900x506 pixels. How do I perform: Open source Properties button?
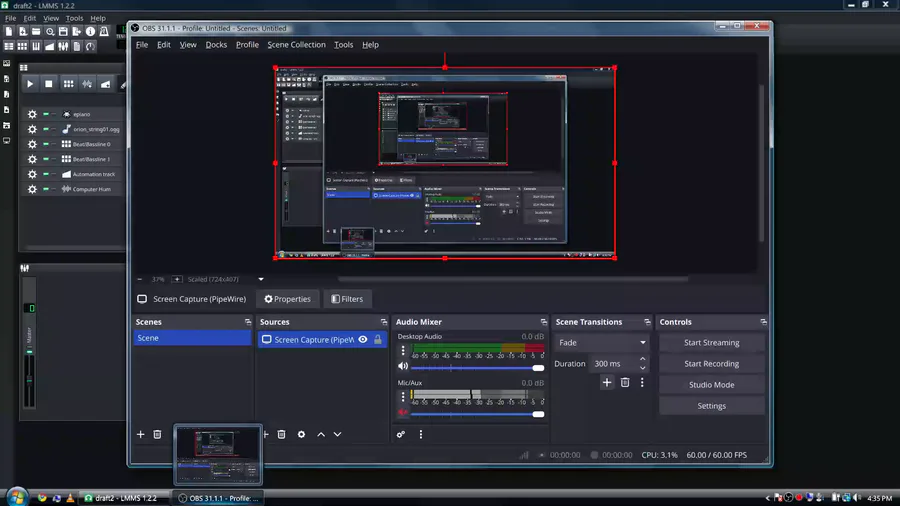[x=287, y=299]
